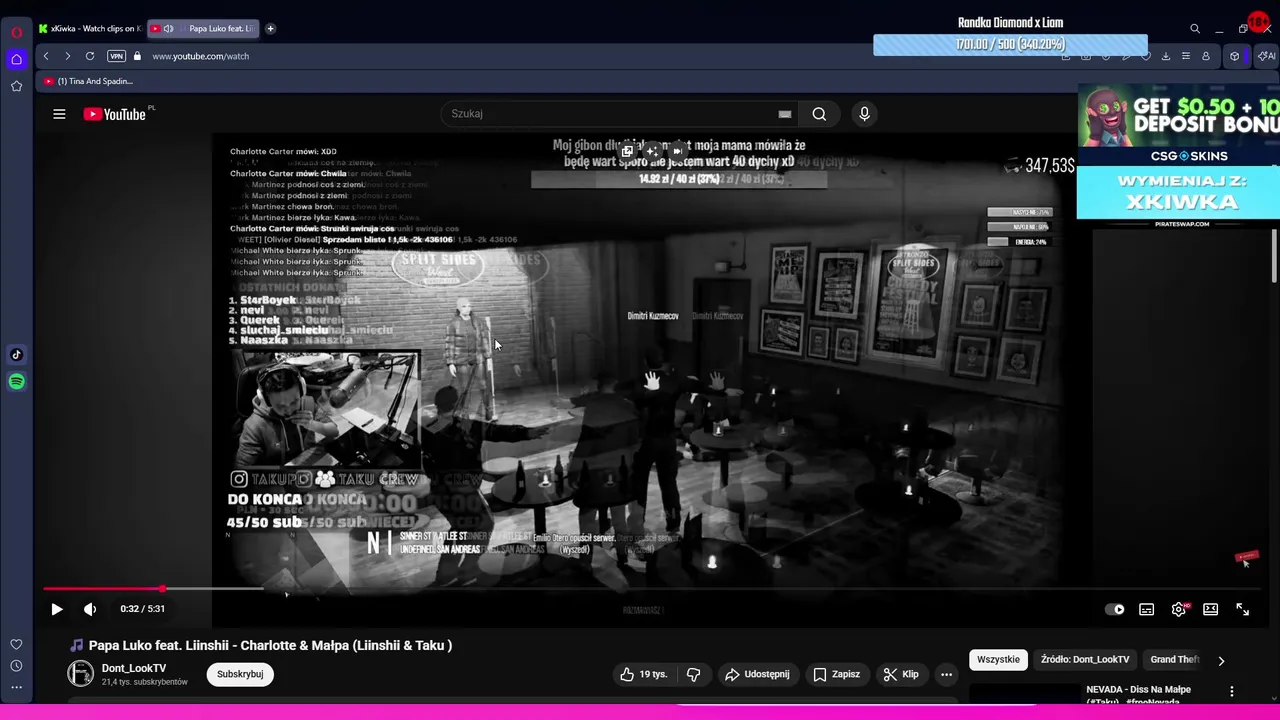
Task: Open the Tina And Spadin bookmark
Action: 88,81
